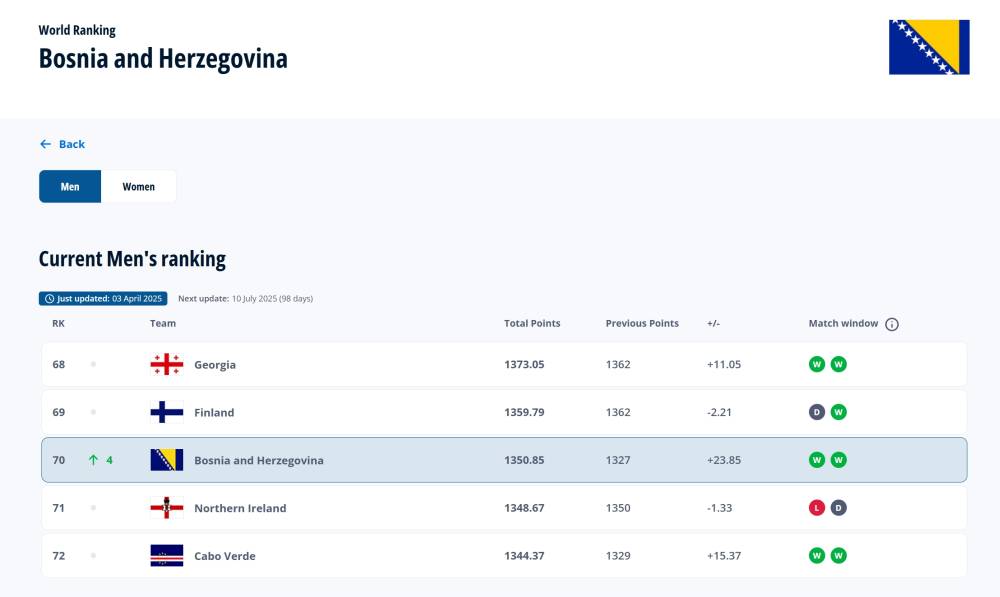Click the Match window info icon

(x=892, y=324)
